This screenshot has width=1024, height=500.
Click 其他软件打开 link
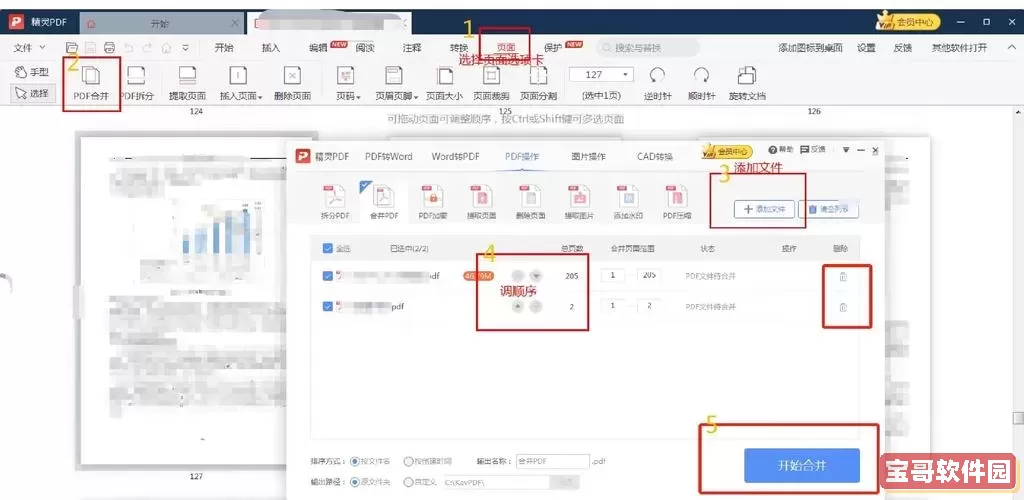pos(959,48)
